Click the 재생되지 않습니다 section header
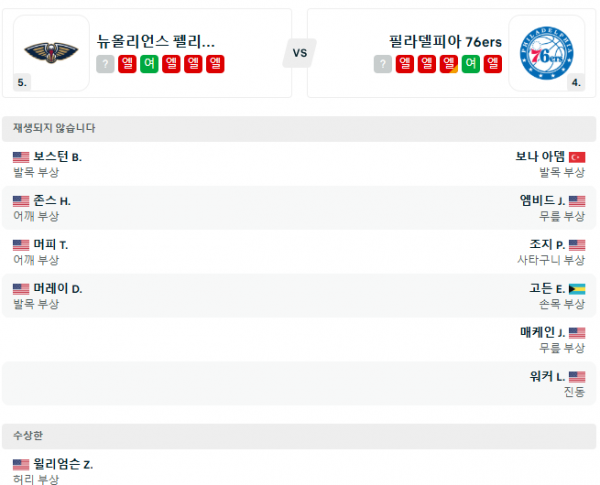The image size is (600, 485). pos(55,128)
